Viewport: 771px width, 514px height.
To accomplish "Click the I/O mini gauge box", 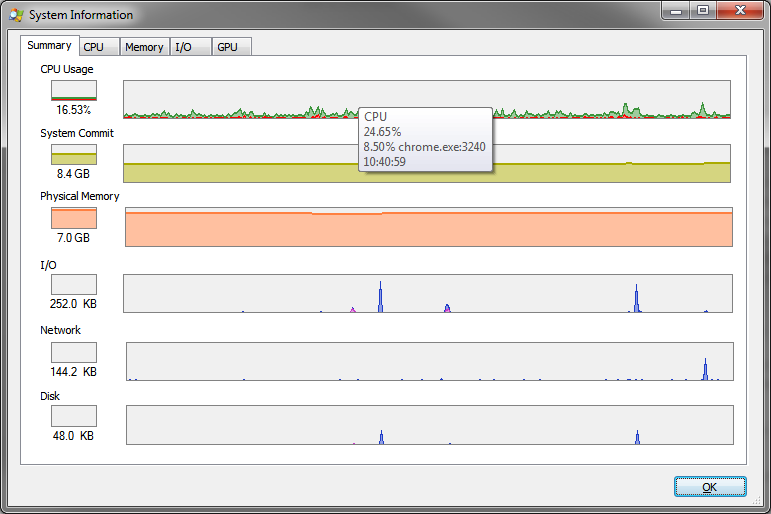I will [74, 284].
